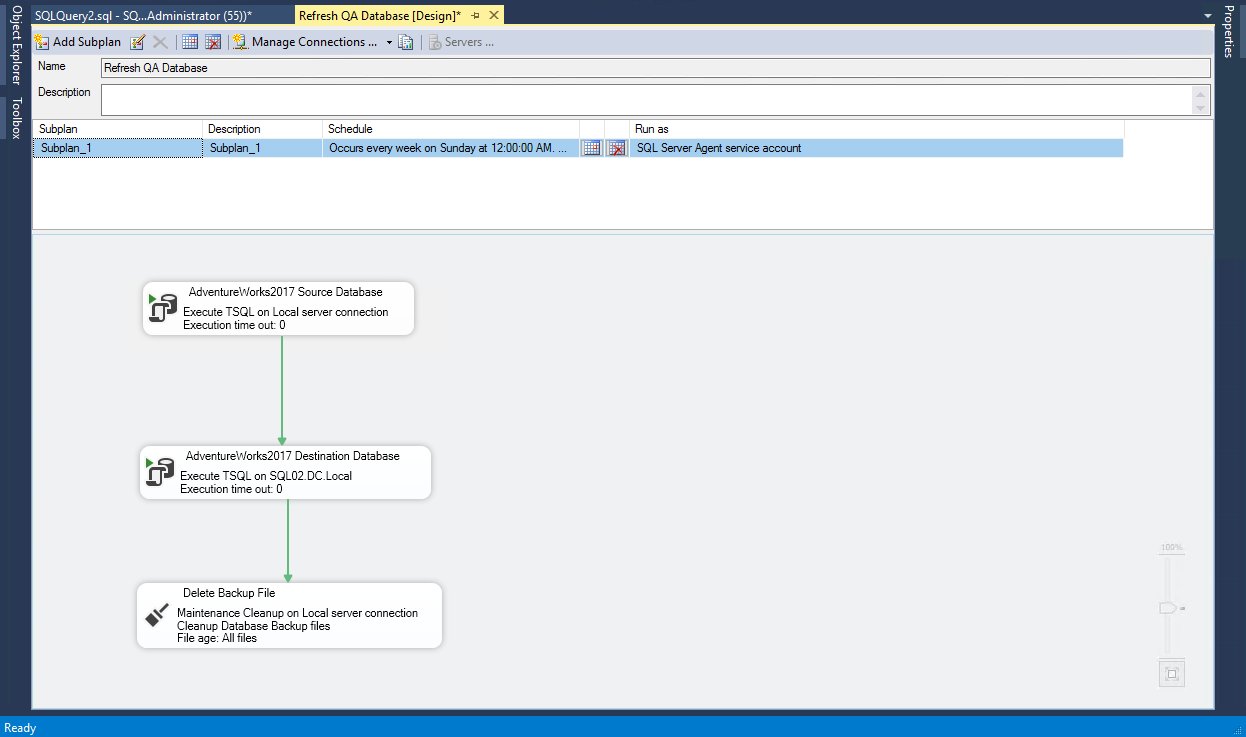
Task: Click the Servers toolbar button
Action: click(462, 42)
